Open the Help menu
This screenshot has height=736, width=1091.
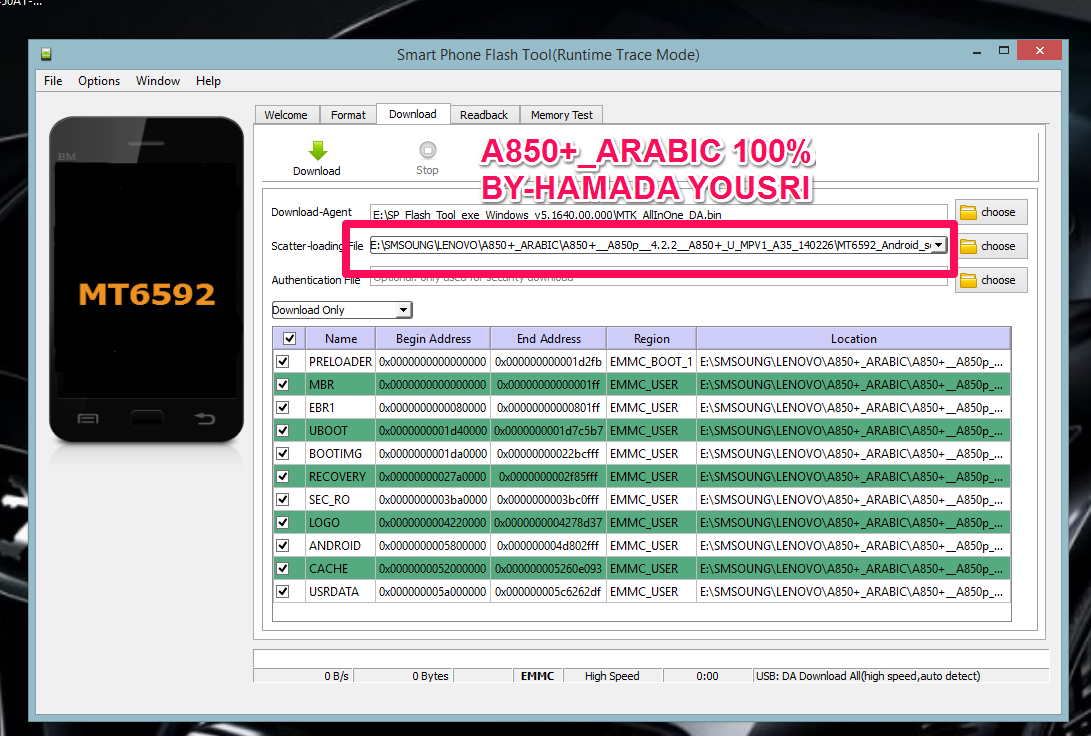click(x=208, y=81)
